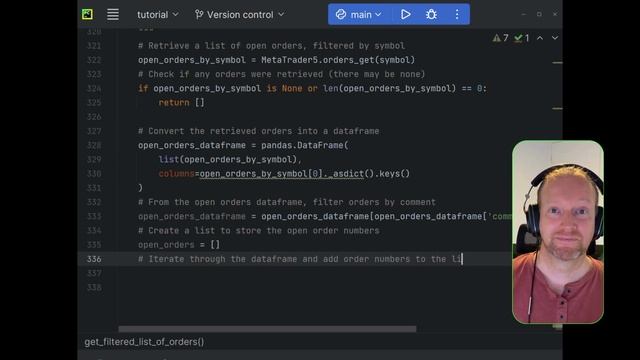Click the Run play button
This screenshot has height=360, width=640.
405,15
